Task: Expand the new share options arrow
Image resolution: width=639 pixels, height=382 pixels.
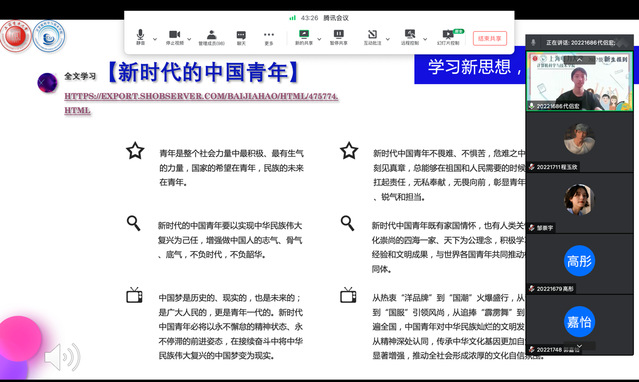Action: point(319,39)
